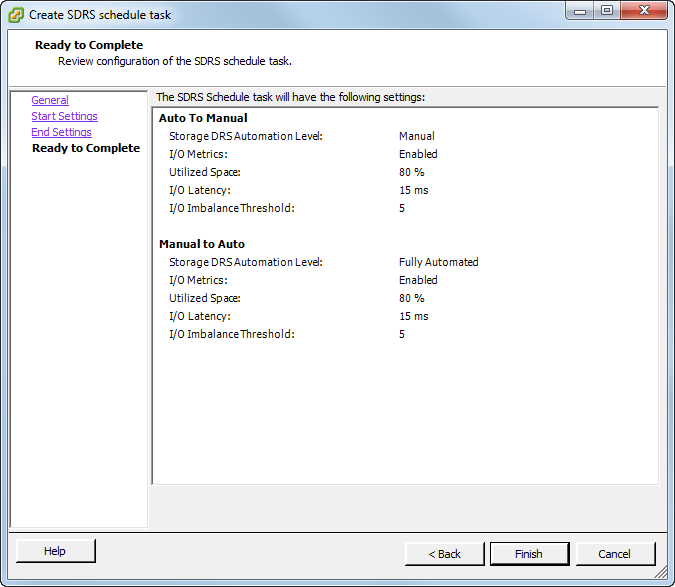This screenshot has width=675, height=587.
Task: Maximize the Create SDRS schedule task window
Action: [x=606, y=11]
